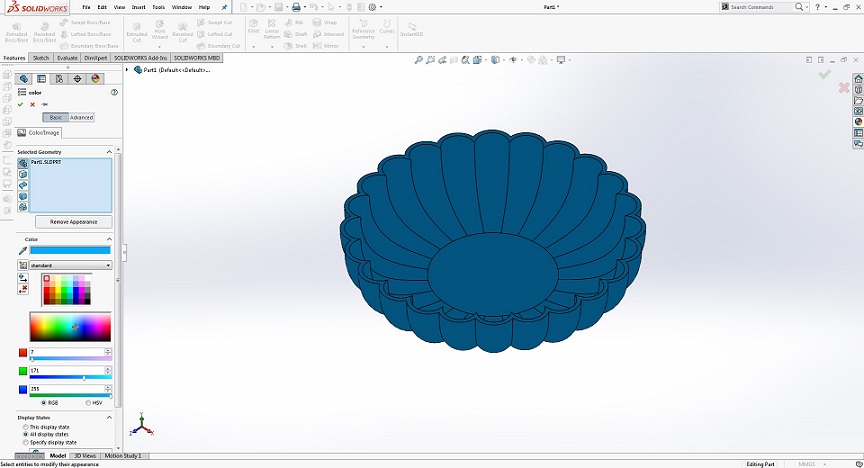
Task: Open the color panel help icon
Action: [x=114, y=92]
